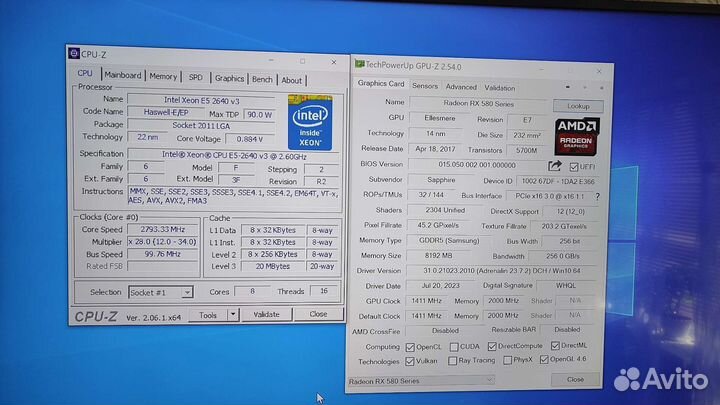Screen dimensions: 720x405
Task: Click the Package field Socket 2011 LGA
Action: coord(201,125)
